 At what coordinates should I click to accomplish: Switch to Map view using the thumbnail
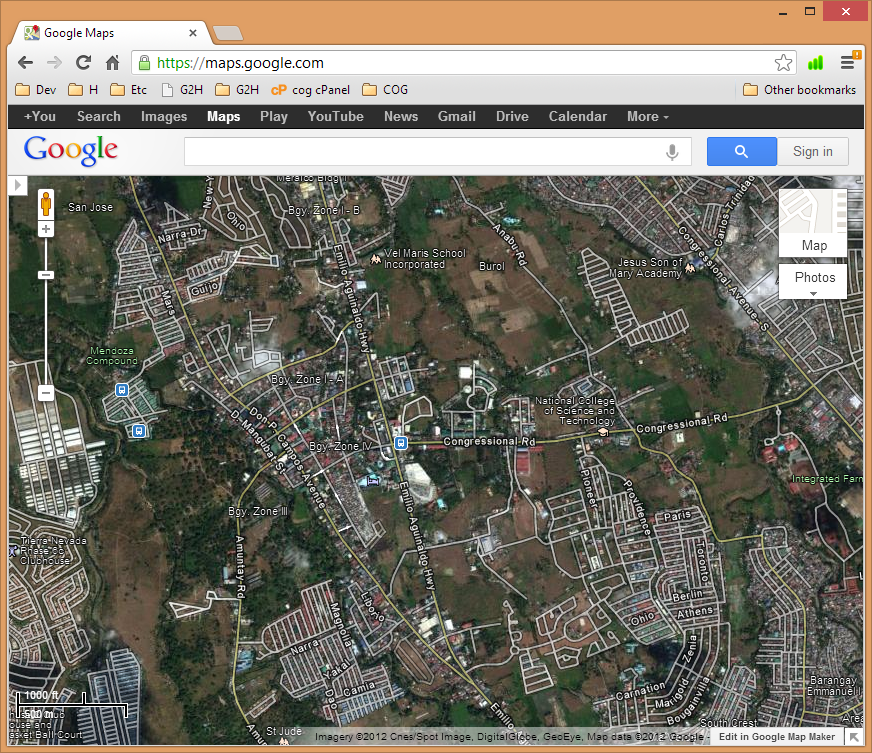coord(813,222)
